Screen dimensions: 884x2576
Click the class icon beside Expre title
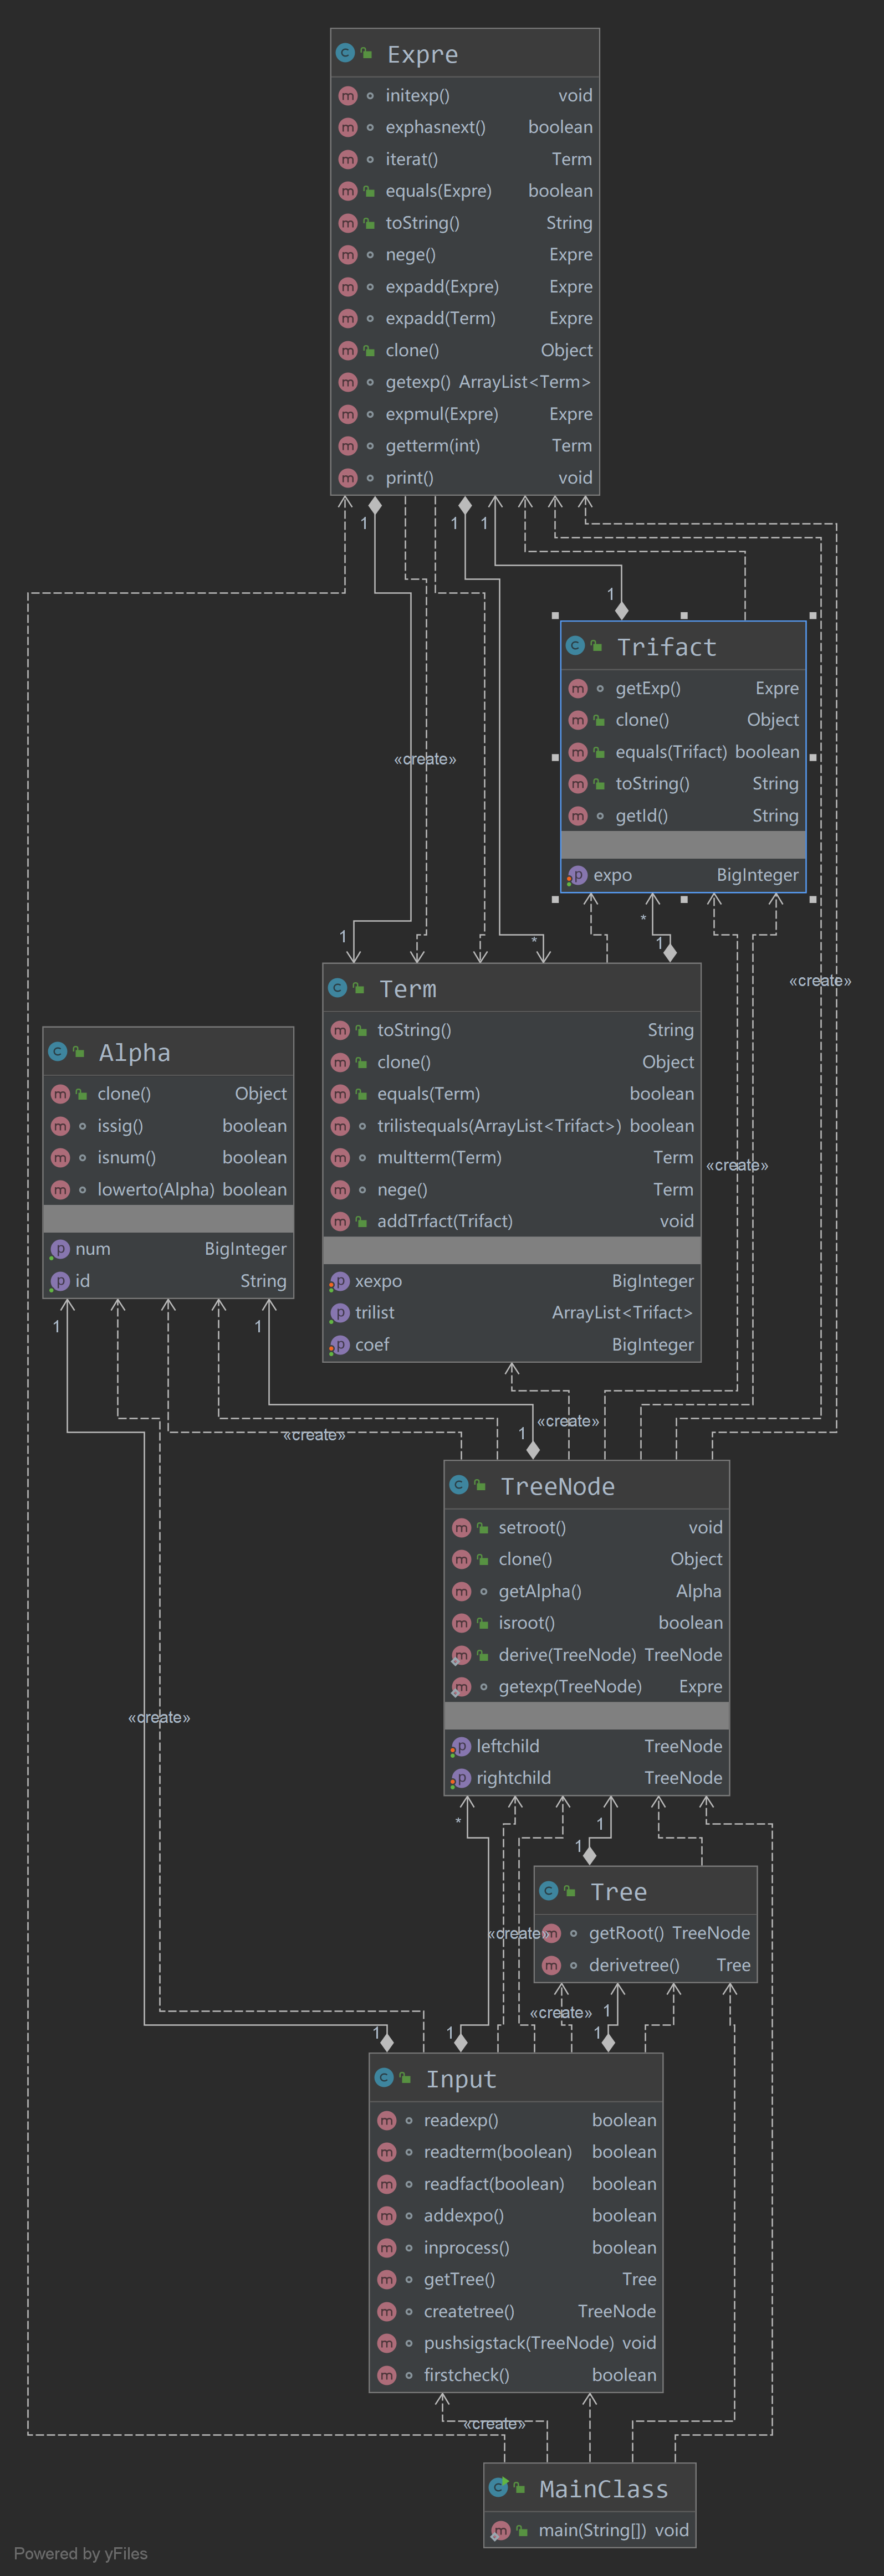tap(345, 53)
